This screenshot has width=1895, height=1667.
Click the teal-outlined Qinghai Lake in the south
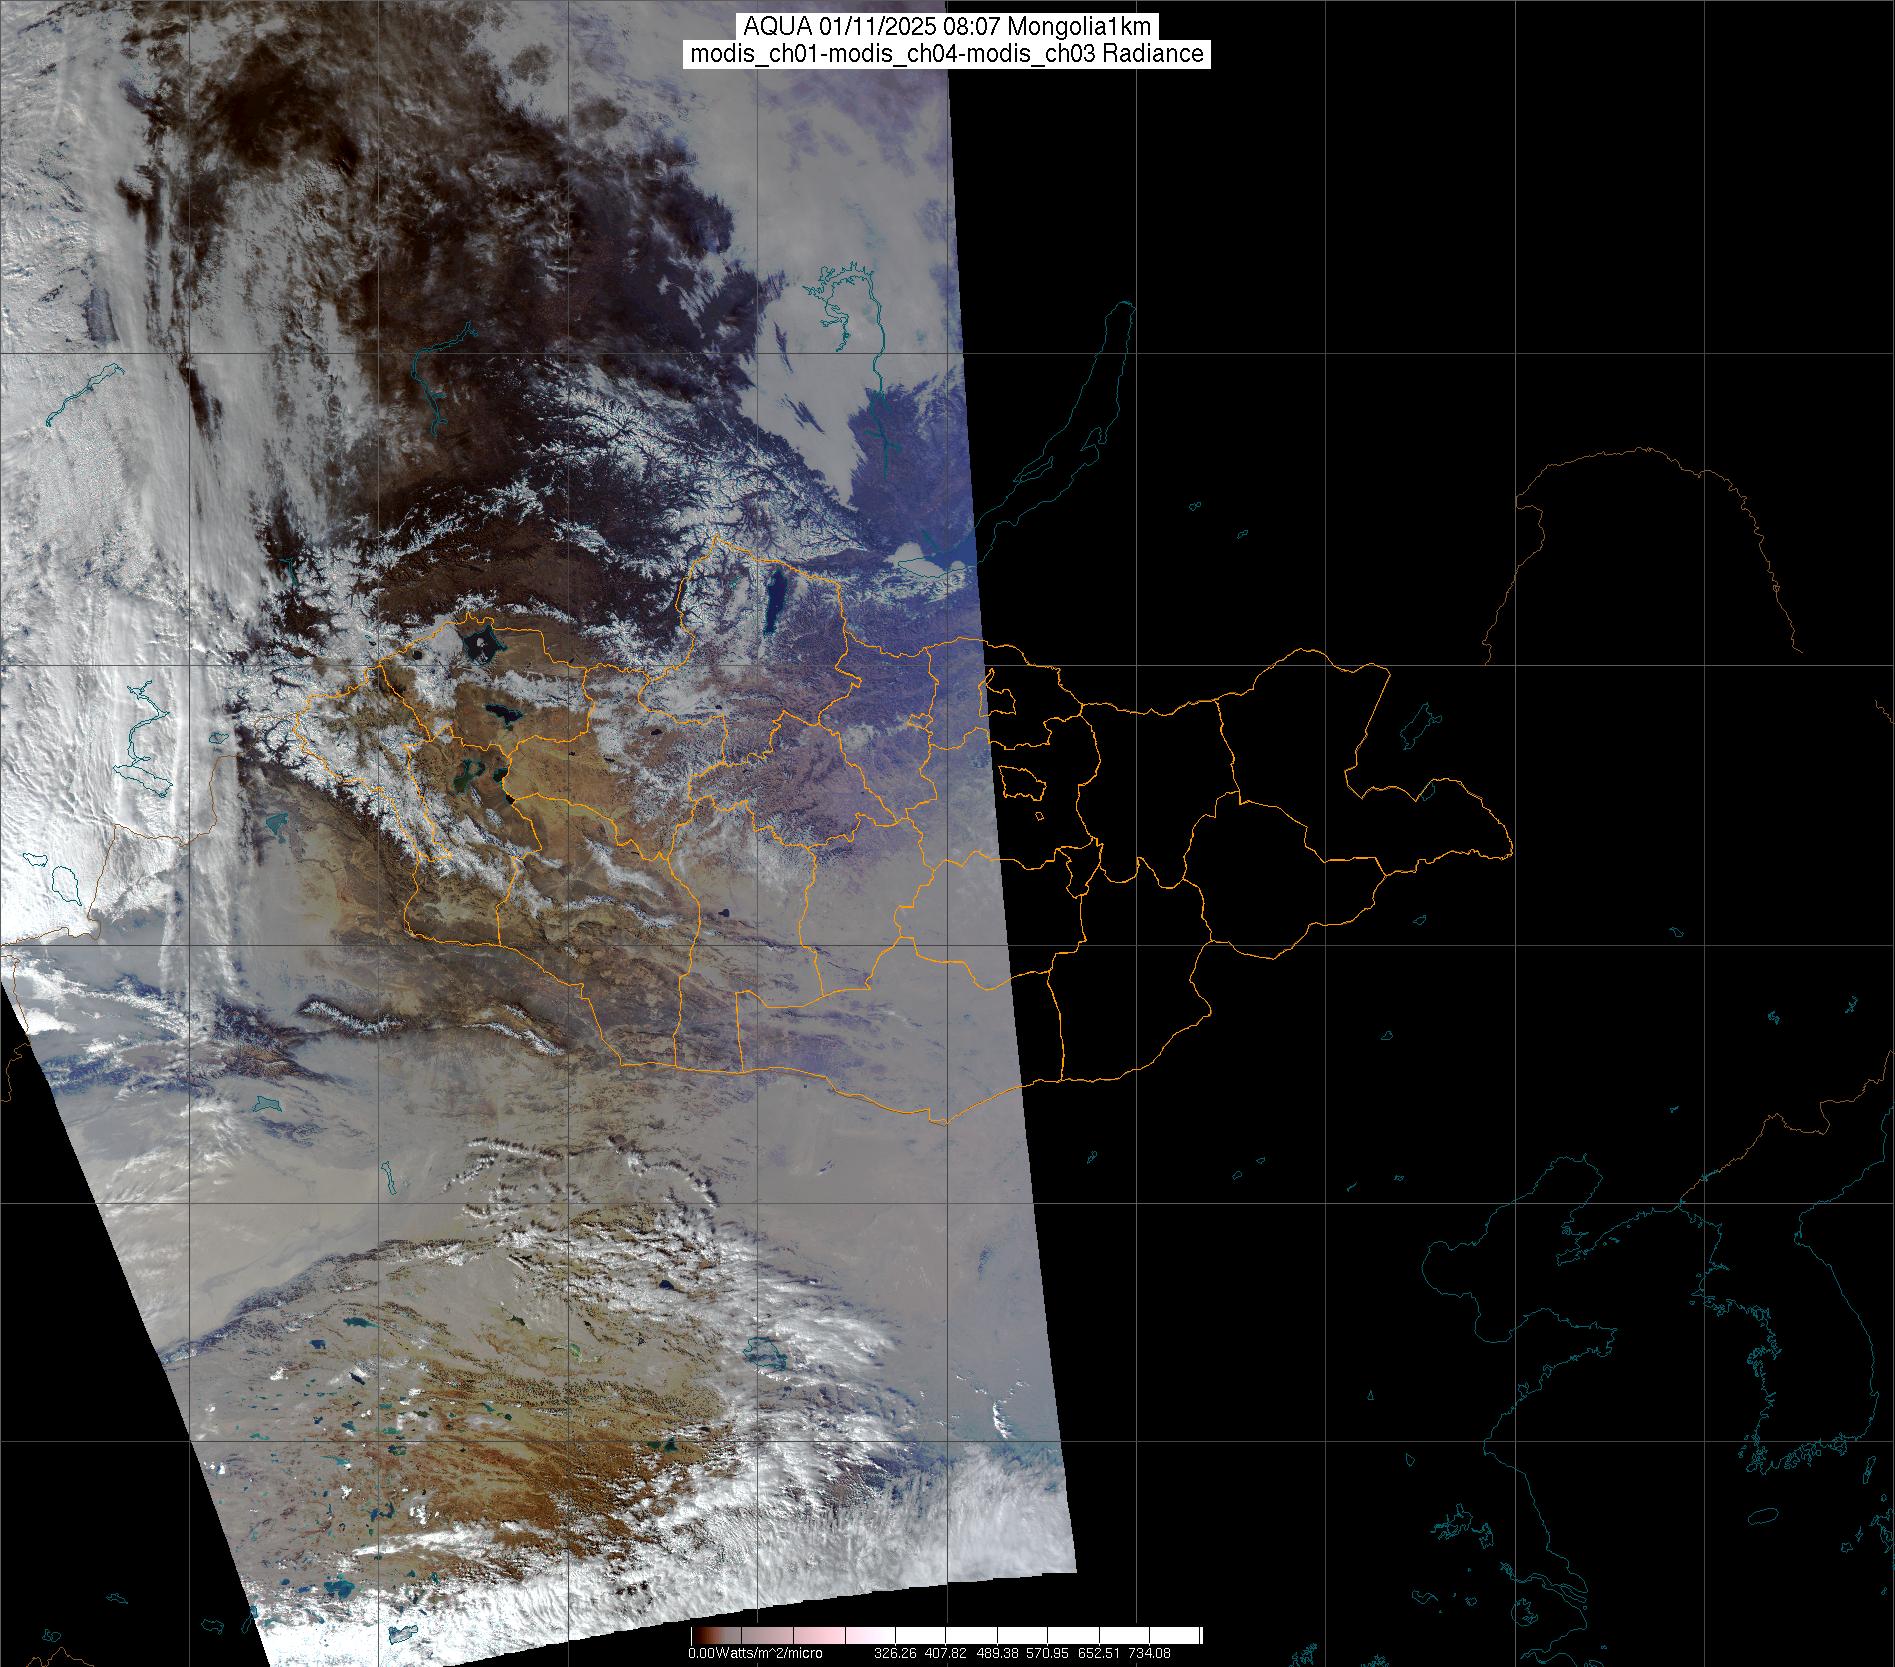(765, 1352)
